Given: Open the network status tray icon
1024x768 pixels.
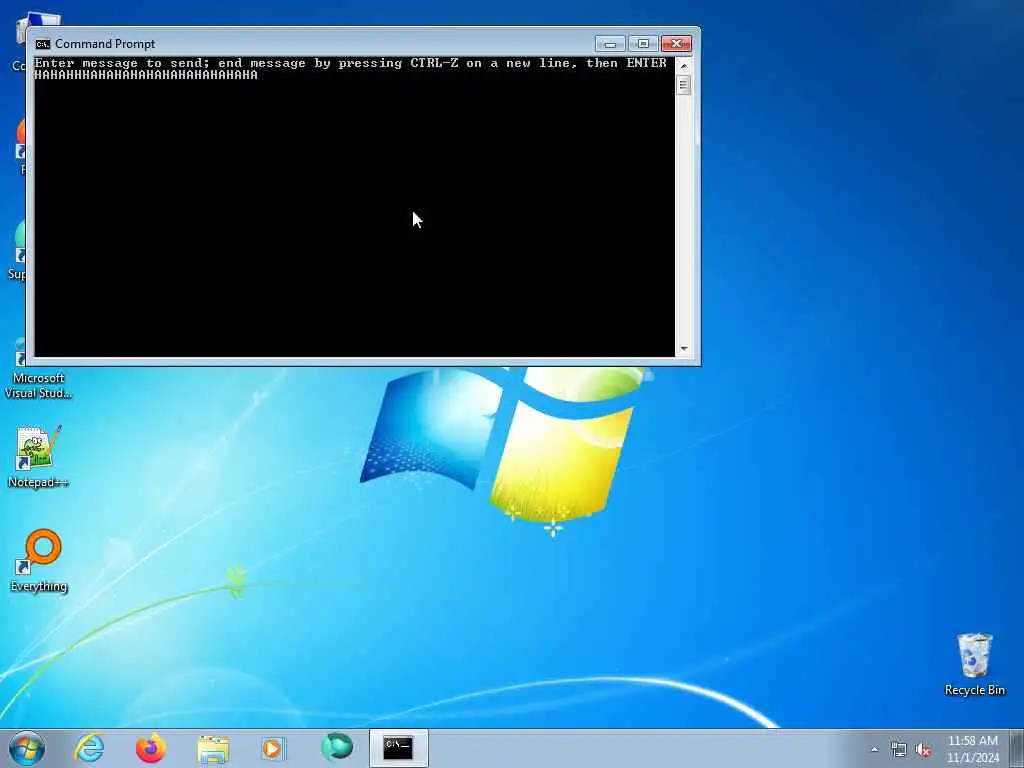Looking at the screenshot, I should point(899,750).
